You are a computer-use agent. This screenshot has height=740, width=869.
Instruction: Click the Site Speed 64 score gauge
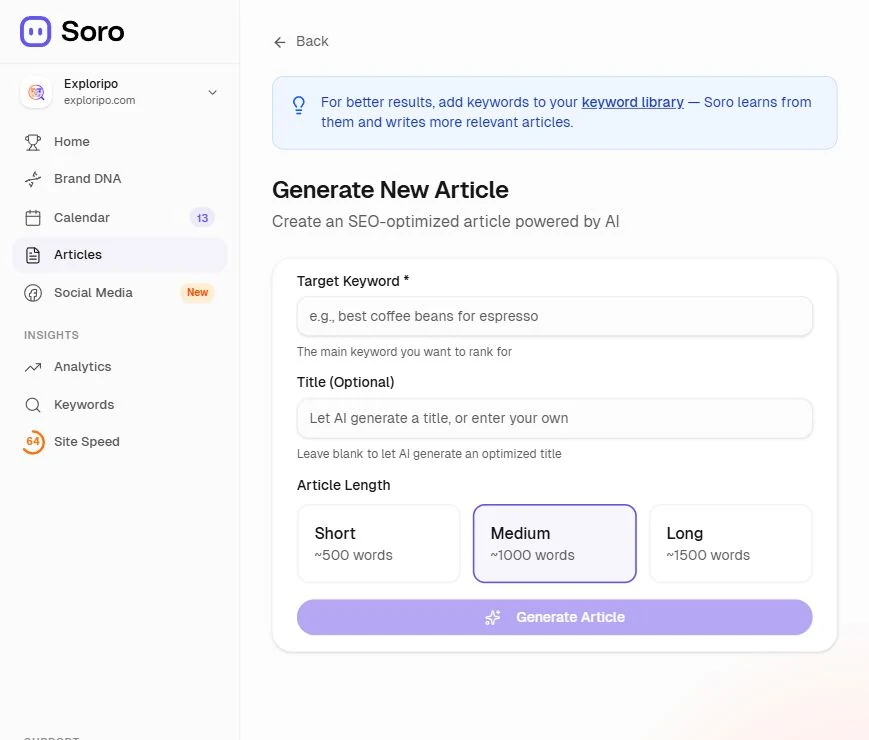click(33, 442)
